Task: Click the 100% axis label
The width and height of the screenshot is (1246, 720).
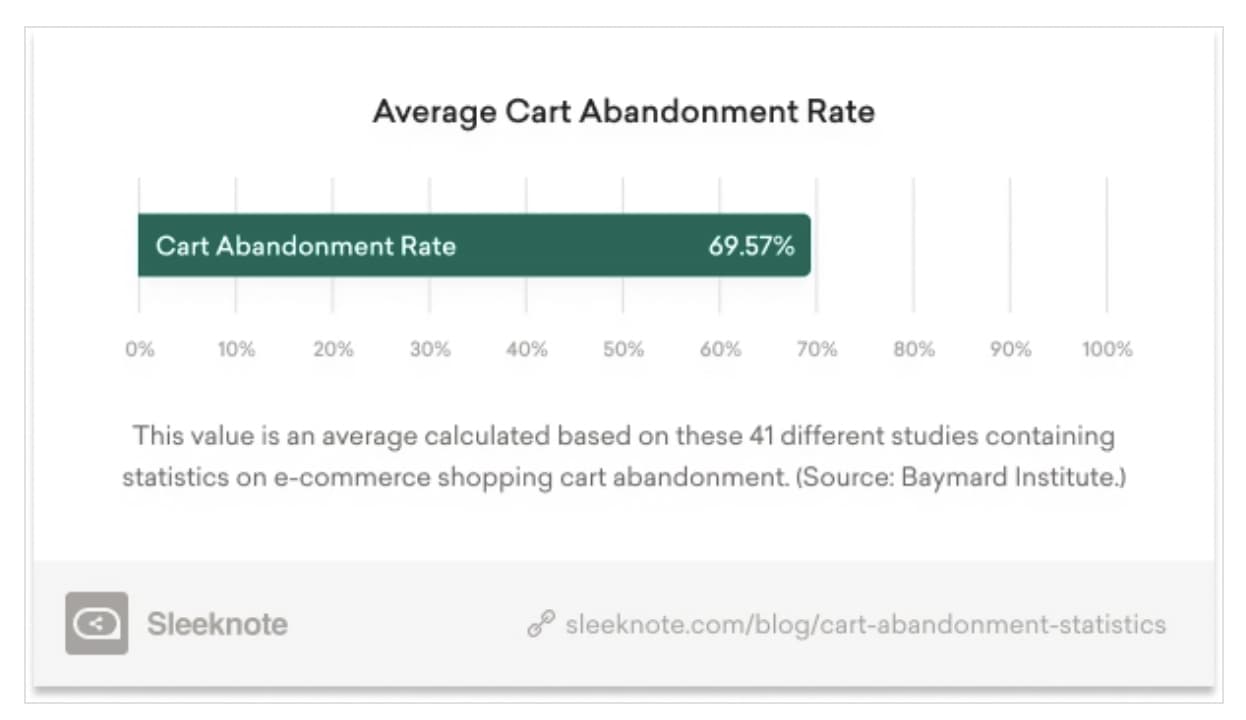Action: 1106,350
